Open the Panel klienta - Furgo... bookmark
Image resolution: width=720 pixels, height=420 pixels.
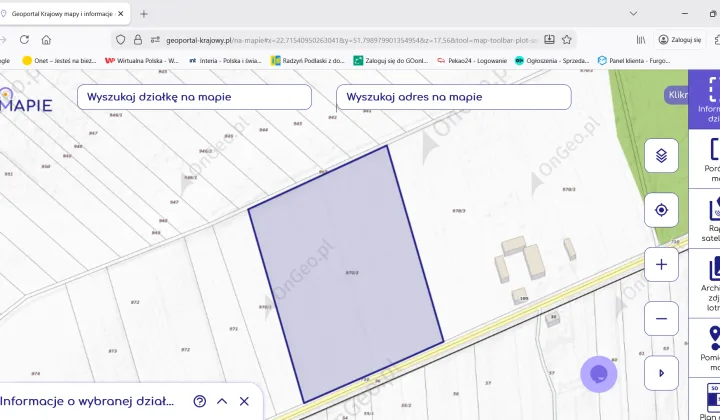tap(634, 61)
